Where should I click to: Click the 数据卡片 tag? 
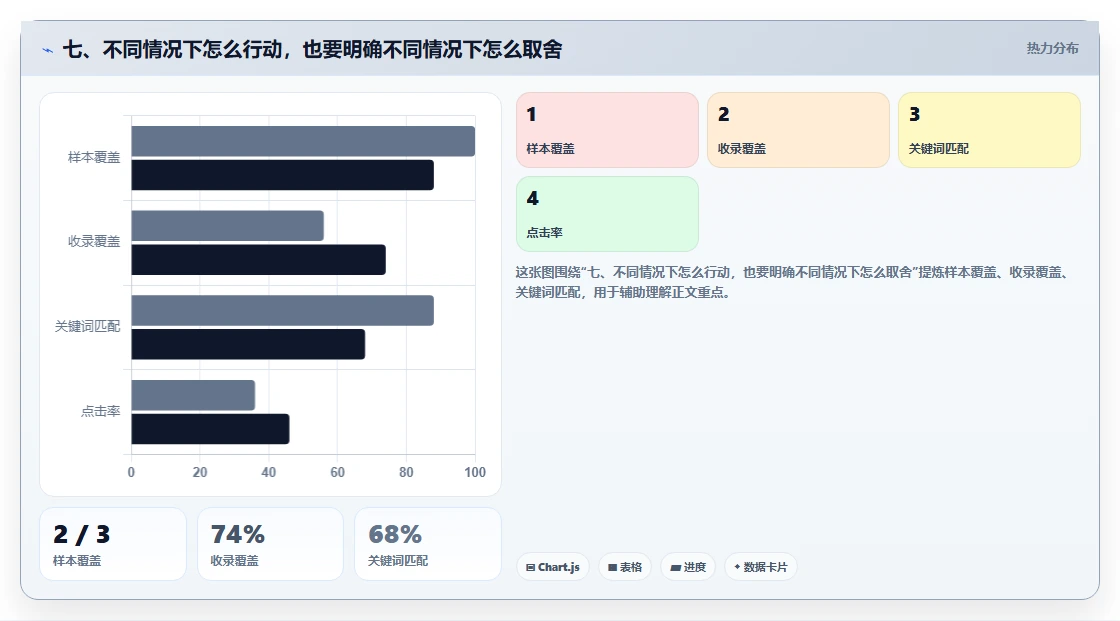click(x=761, y=567)
